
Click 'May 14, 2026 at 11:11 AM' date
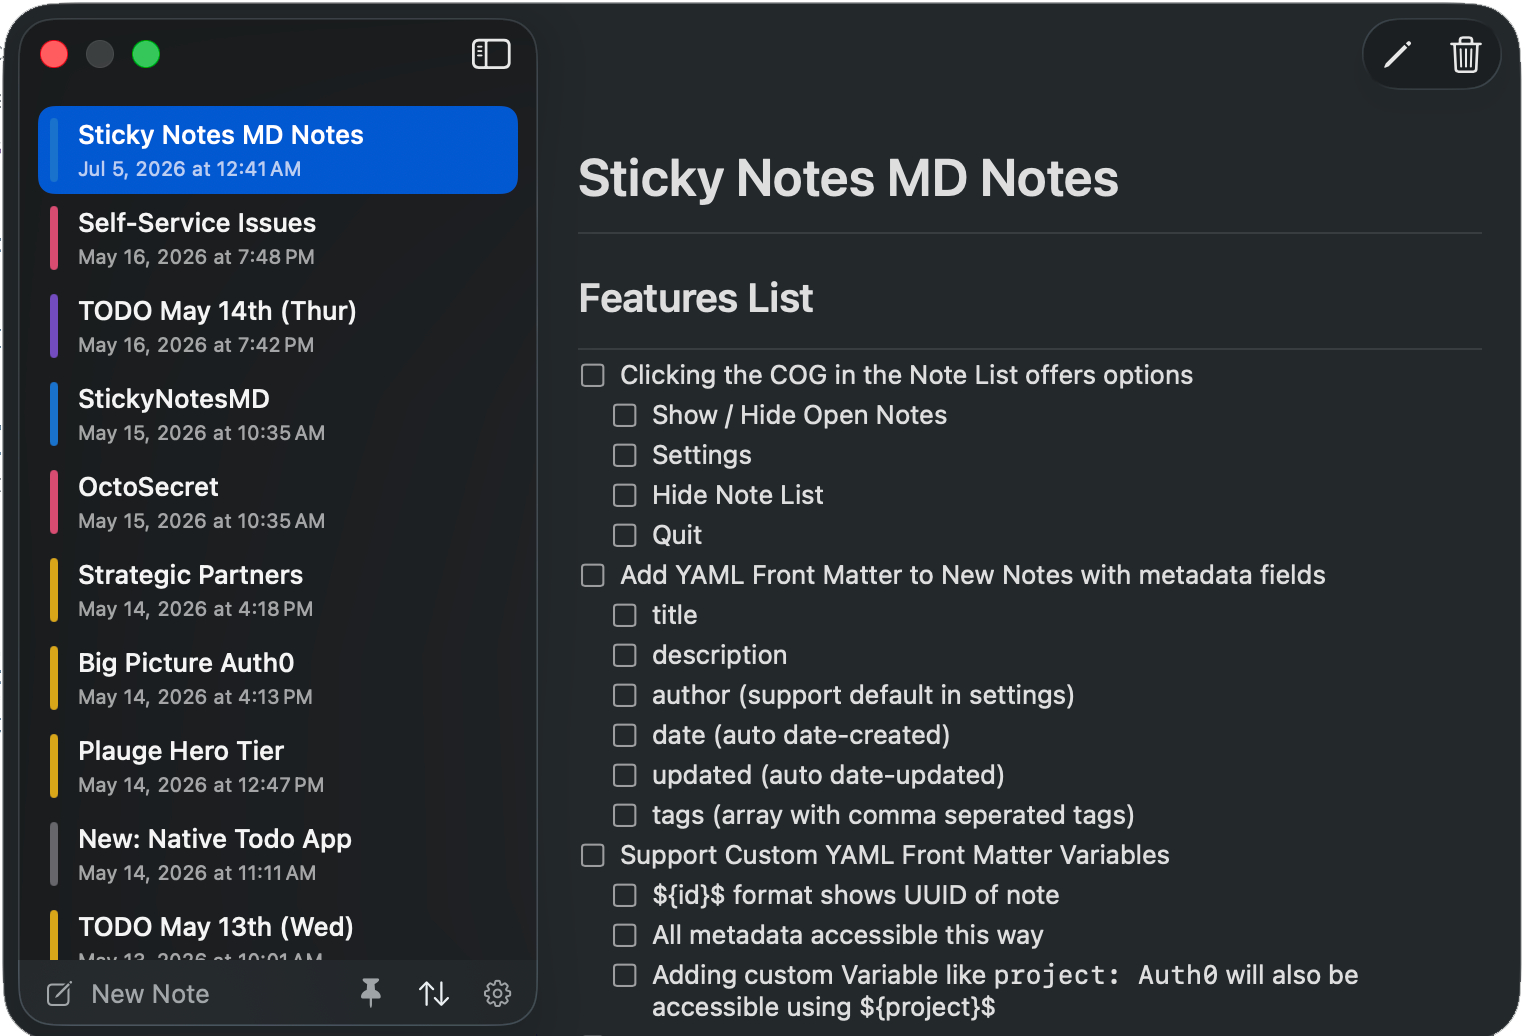[197, 873]
